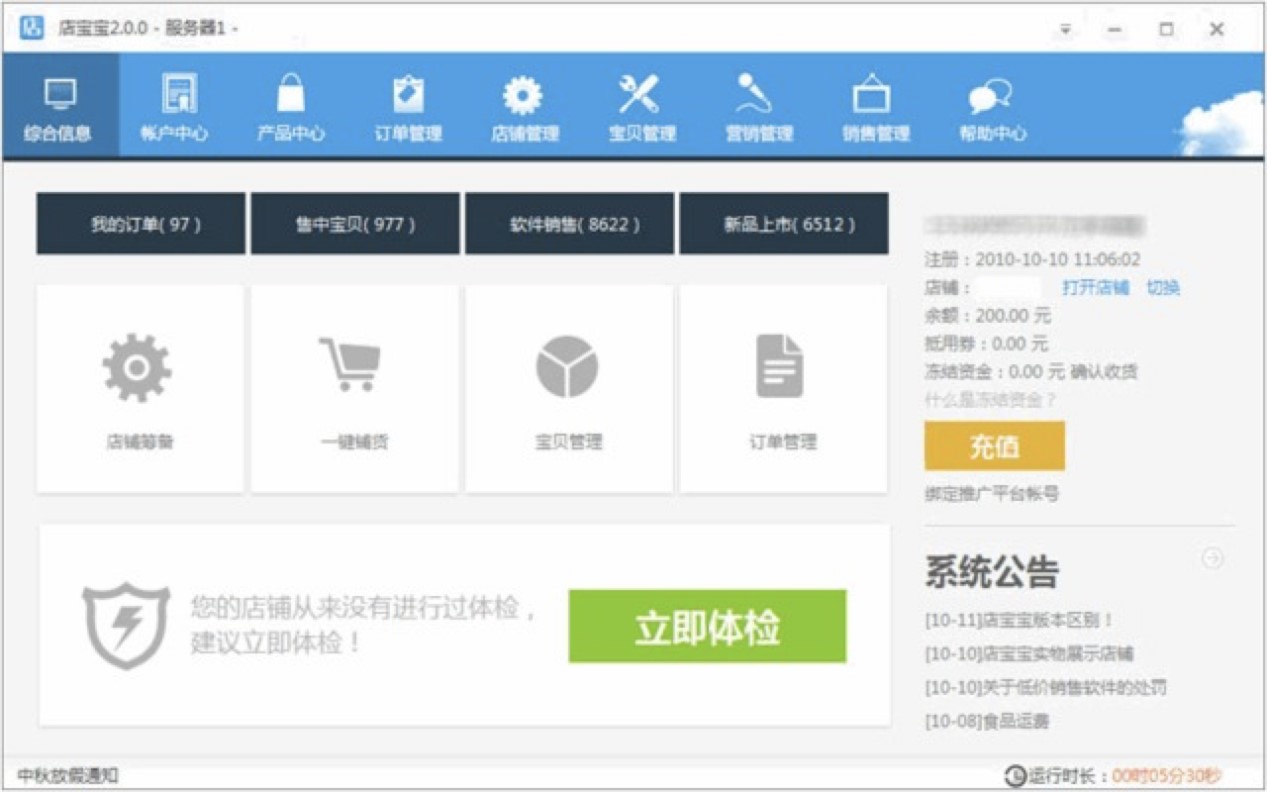Click the 店铺筹备 gear tile icon
The image size is (1267, 792).
138,367
